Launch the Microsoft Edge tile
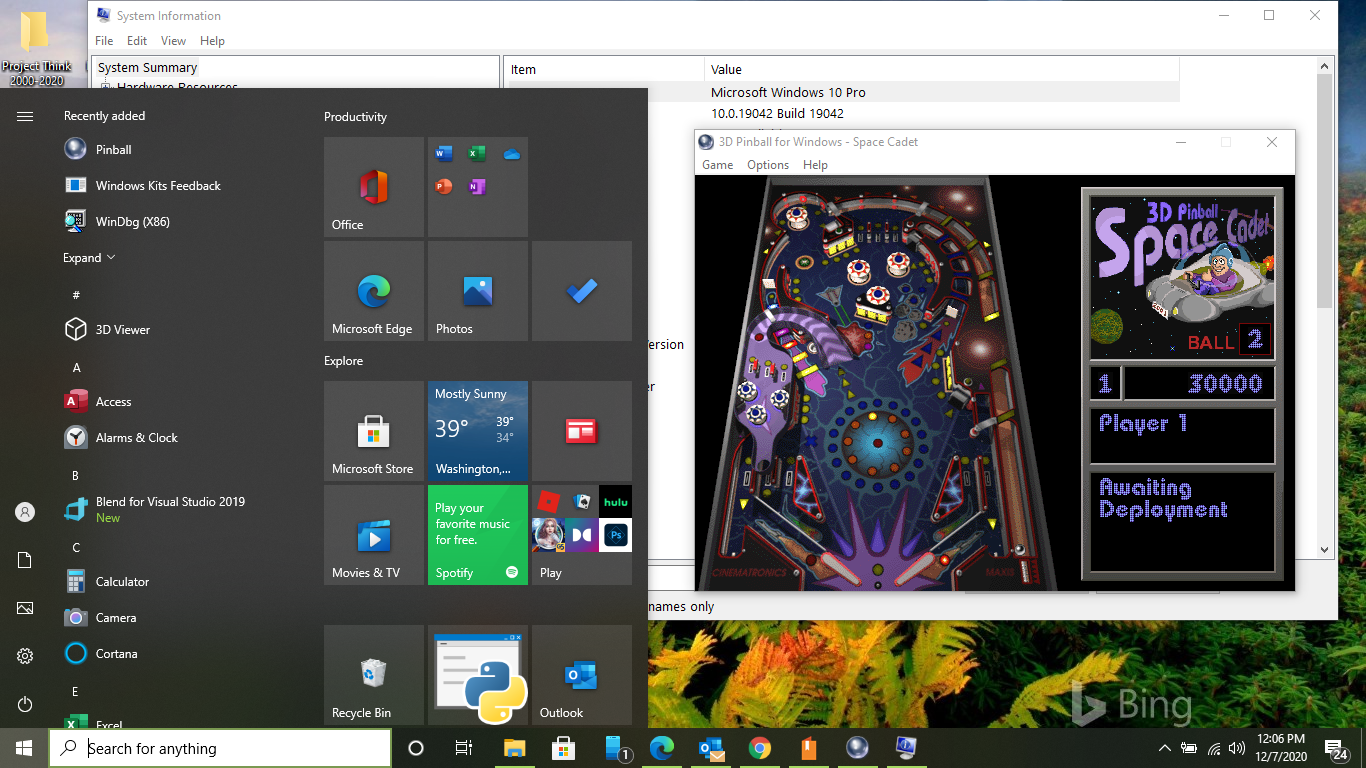Viewport: 1366px width, 768px height. pos(374,291)
